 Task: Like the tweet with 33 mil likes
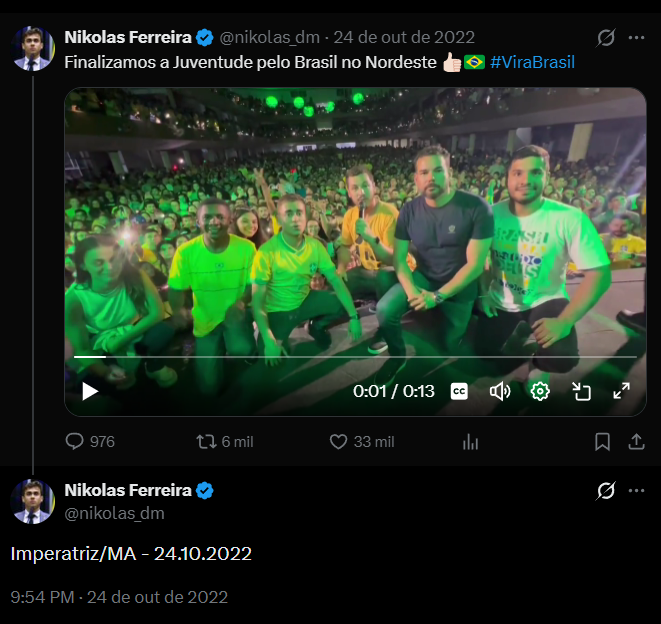point(338,441)
